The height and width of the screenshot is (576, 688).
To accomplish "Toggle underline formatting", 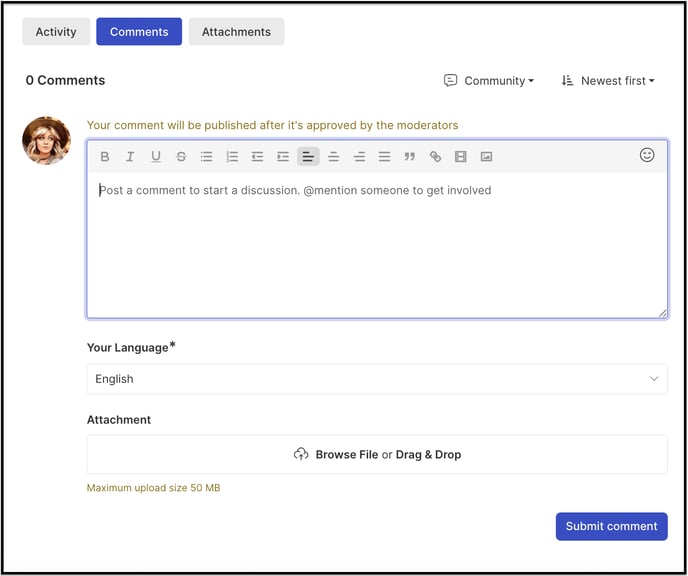I will click(156, 157).
